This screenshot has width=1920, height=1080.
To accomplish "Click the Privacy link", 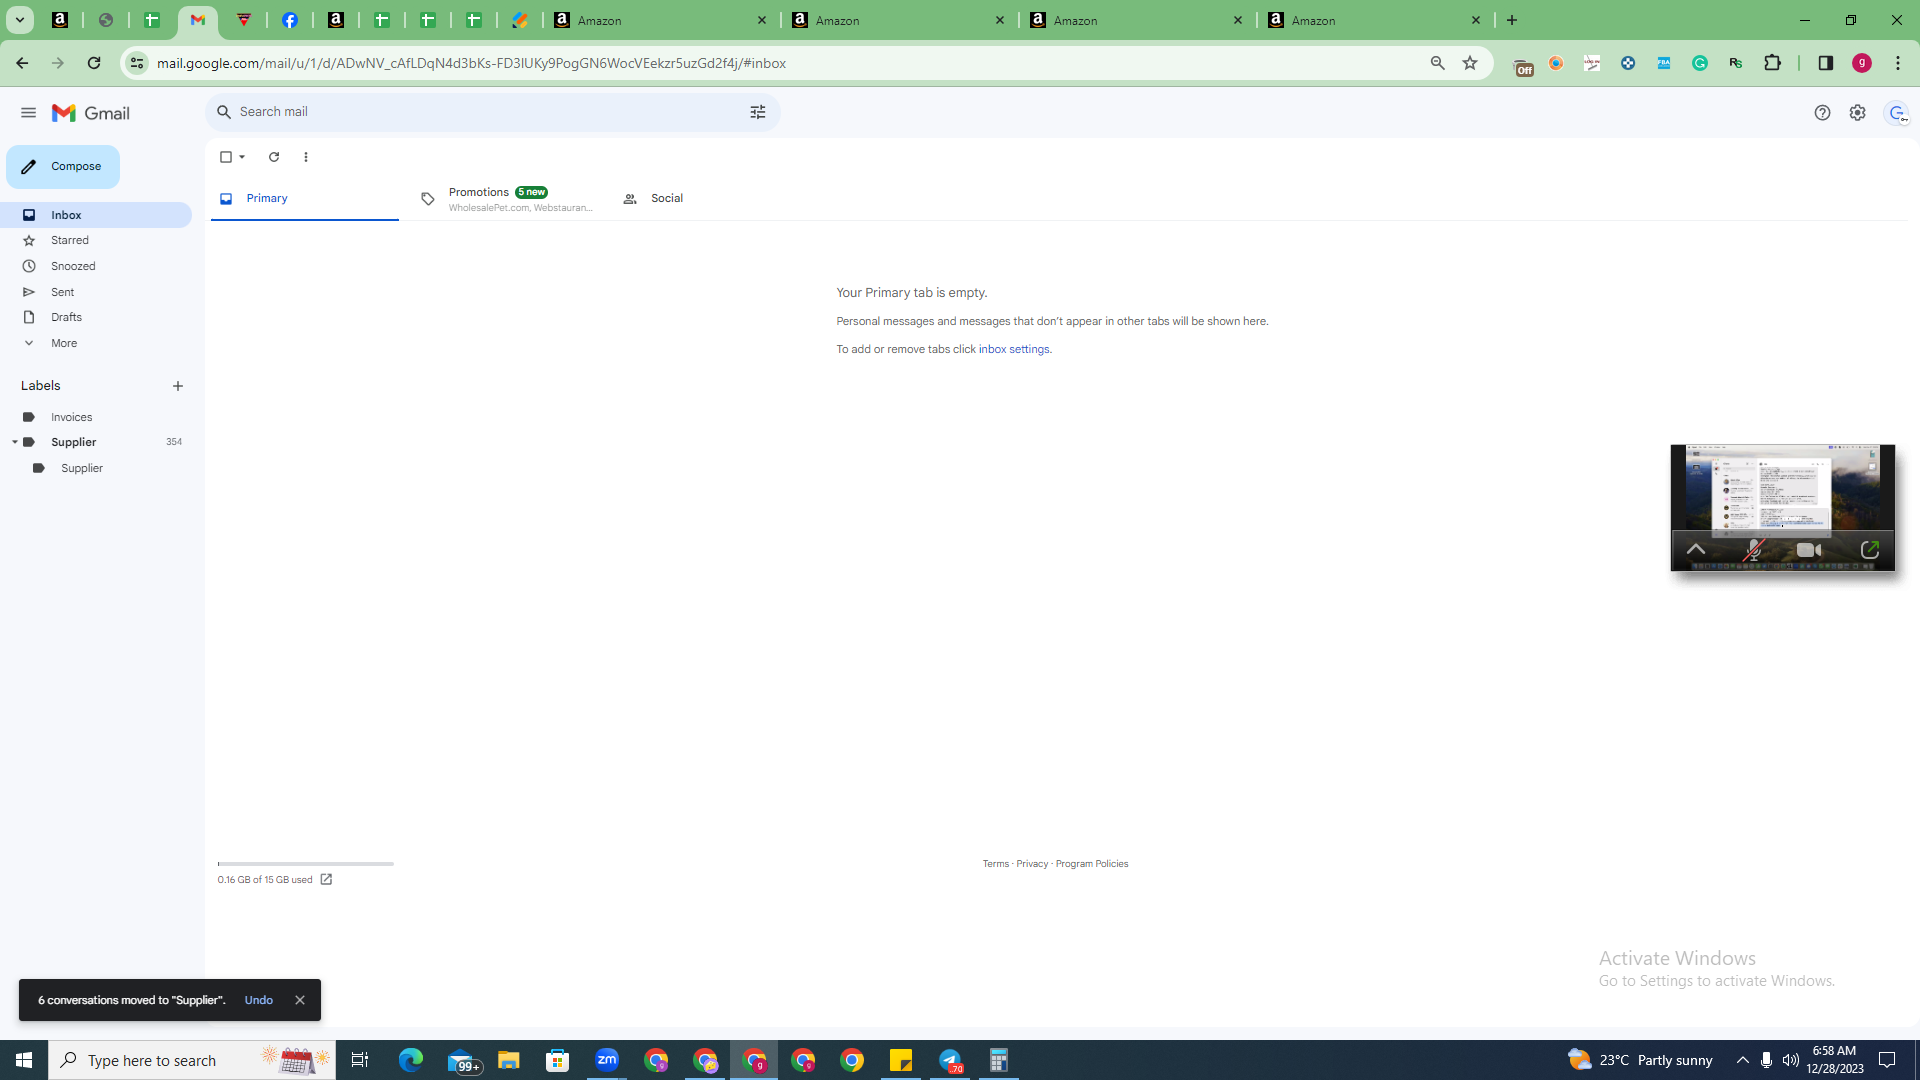I will point(1032,864).
